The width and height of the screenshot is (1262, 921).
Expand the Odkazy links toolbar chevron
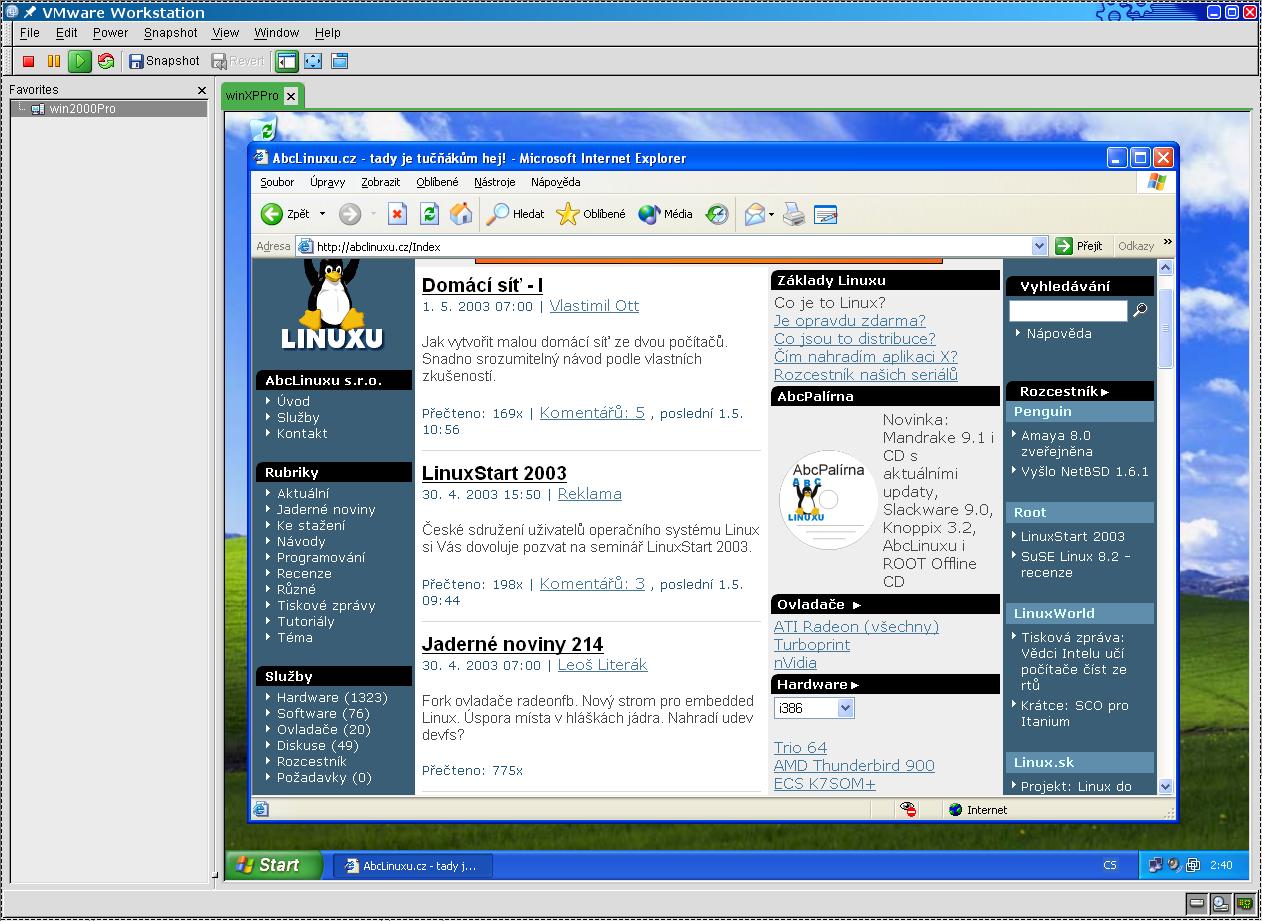point(1167,242)
